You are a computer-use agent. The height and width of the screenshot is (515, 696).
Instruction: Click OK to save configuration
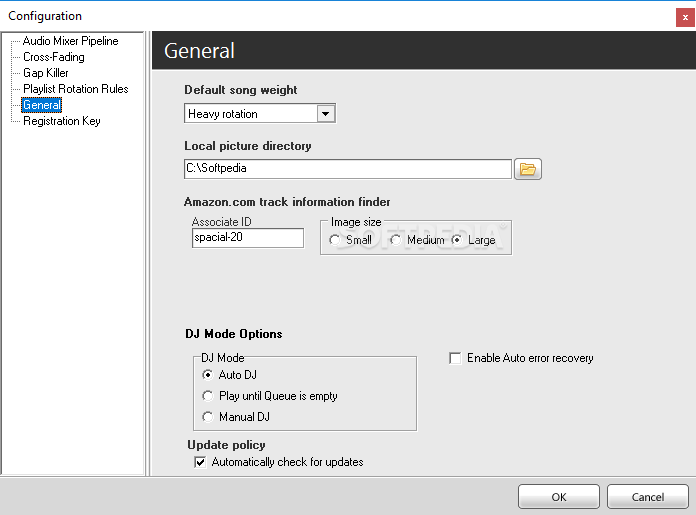[559, 497]
